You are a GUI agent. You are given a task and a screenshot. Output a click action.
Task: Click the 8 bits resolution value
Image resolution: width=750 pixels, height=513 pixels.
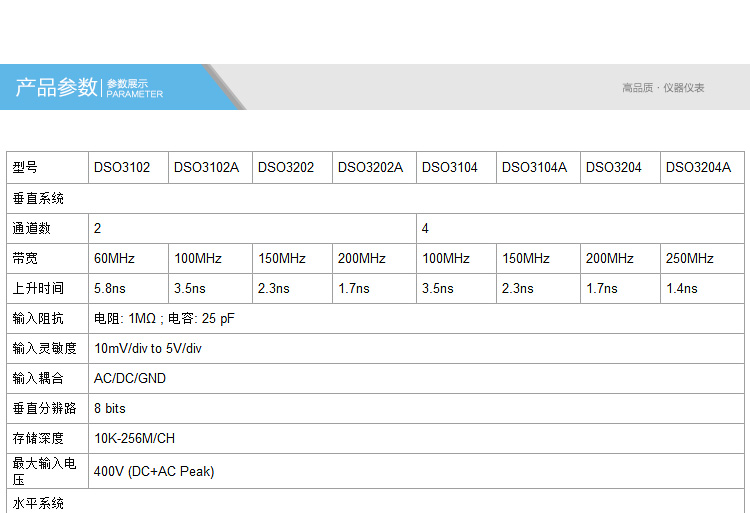110,409
